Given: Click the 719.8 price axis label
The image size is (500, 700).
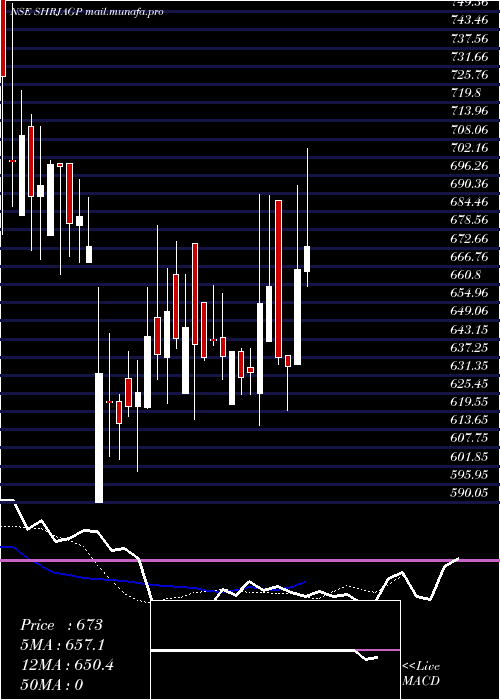Looking at the screenshot, I should click(x=466, y=93).
